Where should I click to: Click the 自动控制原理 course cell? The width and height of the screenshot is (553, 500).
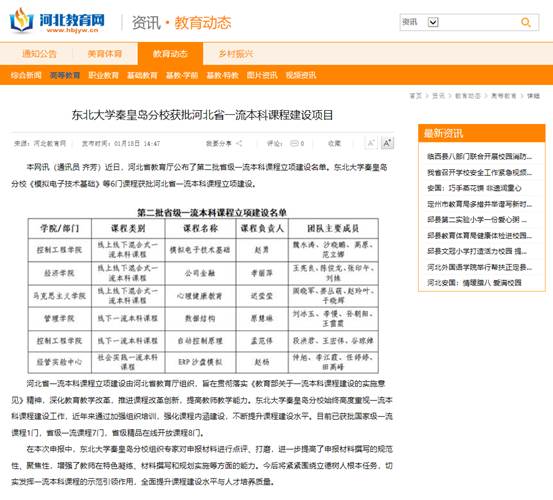tap(200, 341)
